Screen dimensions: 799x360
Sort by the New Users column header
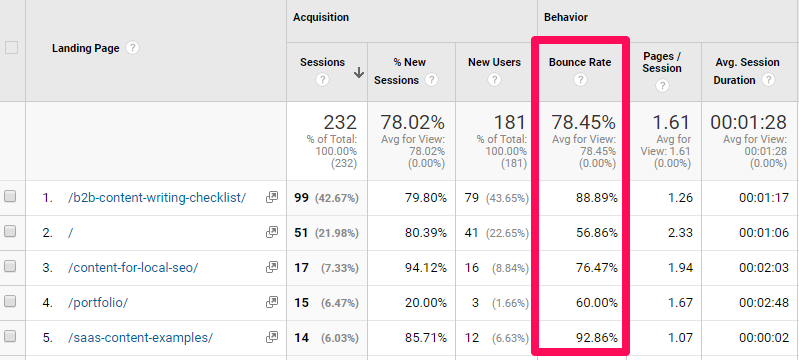coord(494,62)
